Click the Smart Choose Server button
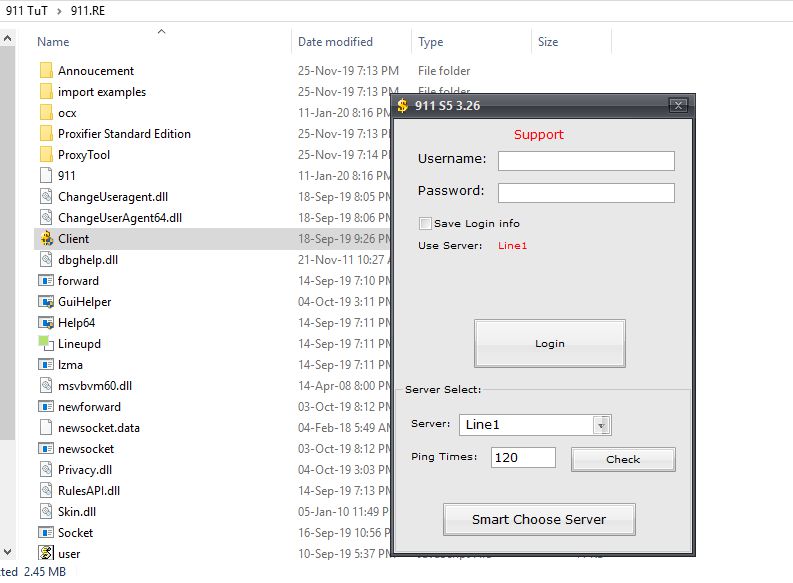 coord(539,519)
